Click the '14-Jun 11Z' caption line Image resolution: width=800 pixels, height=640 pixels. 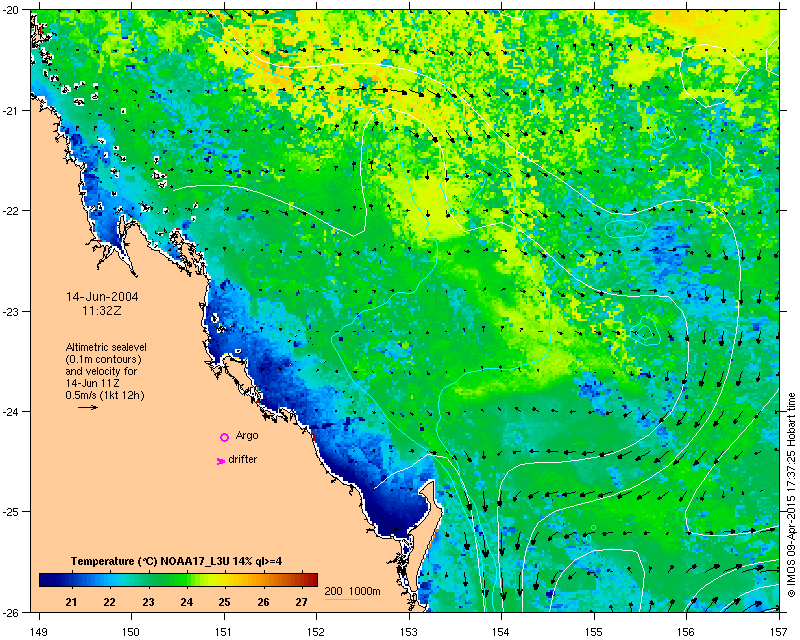click(x=92, y=383)
